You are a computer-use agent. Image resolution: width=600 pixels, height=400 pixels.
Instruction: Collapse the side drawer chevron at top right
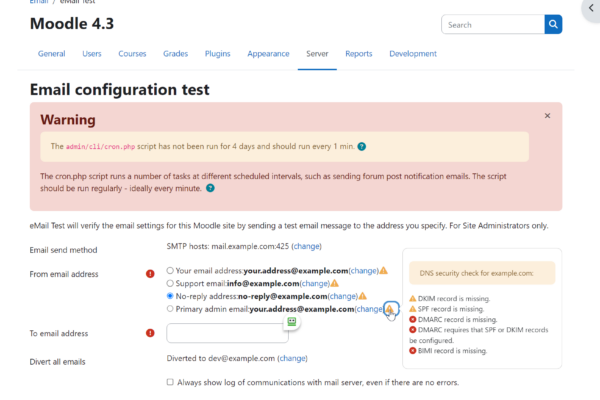click(591, 8)
